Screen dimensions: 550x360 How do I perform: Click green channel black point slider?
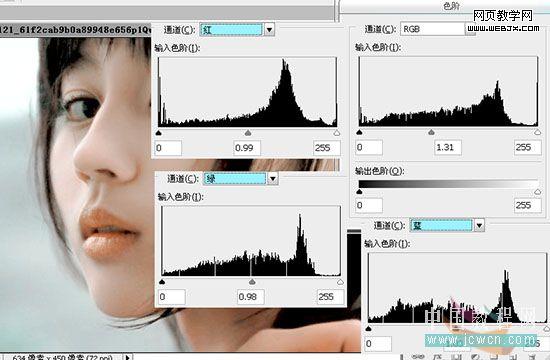coord(162,282)
